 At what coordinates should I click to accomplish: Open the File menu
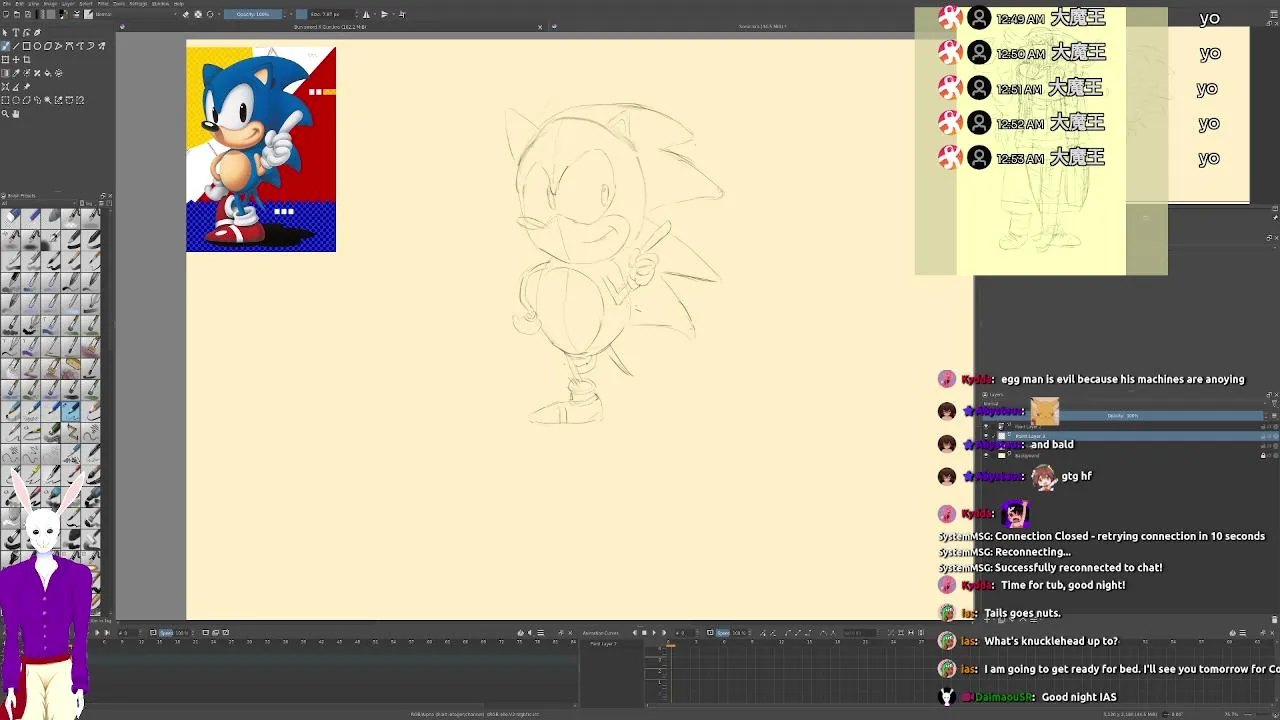tap(5, 4)
